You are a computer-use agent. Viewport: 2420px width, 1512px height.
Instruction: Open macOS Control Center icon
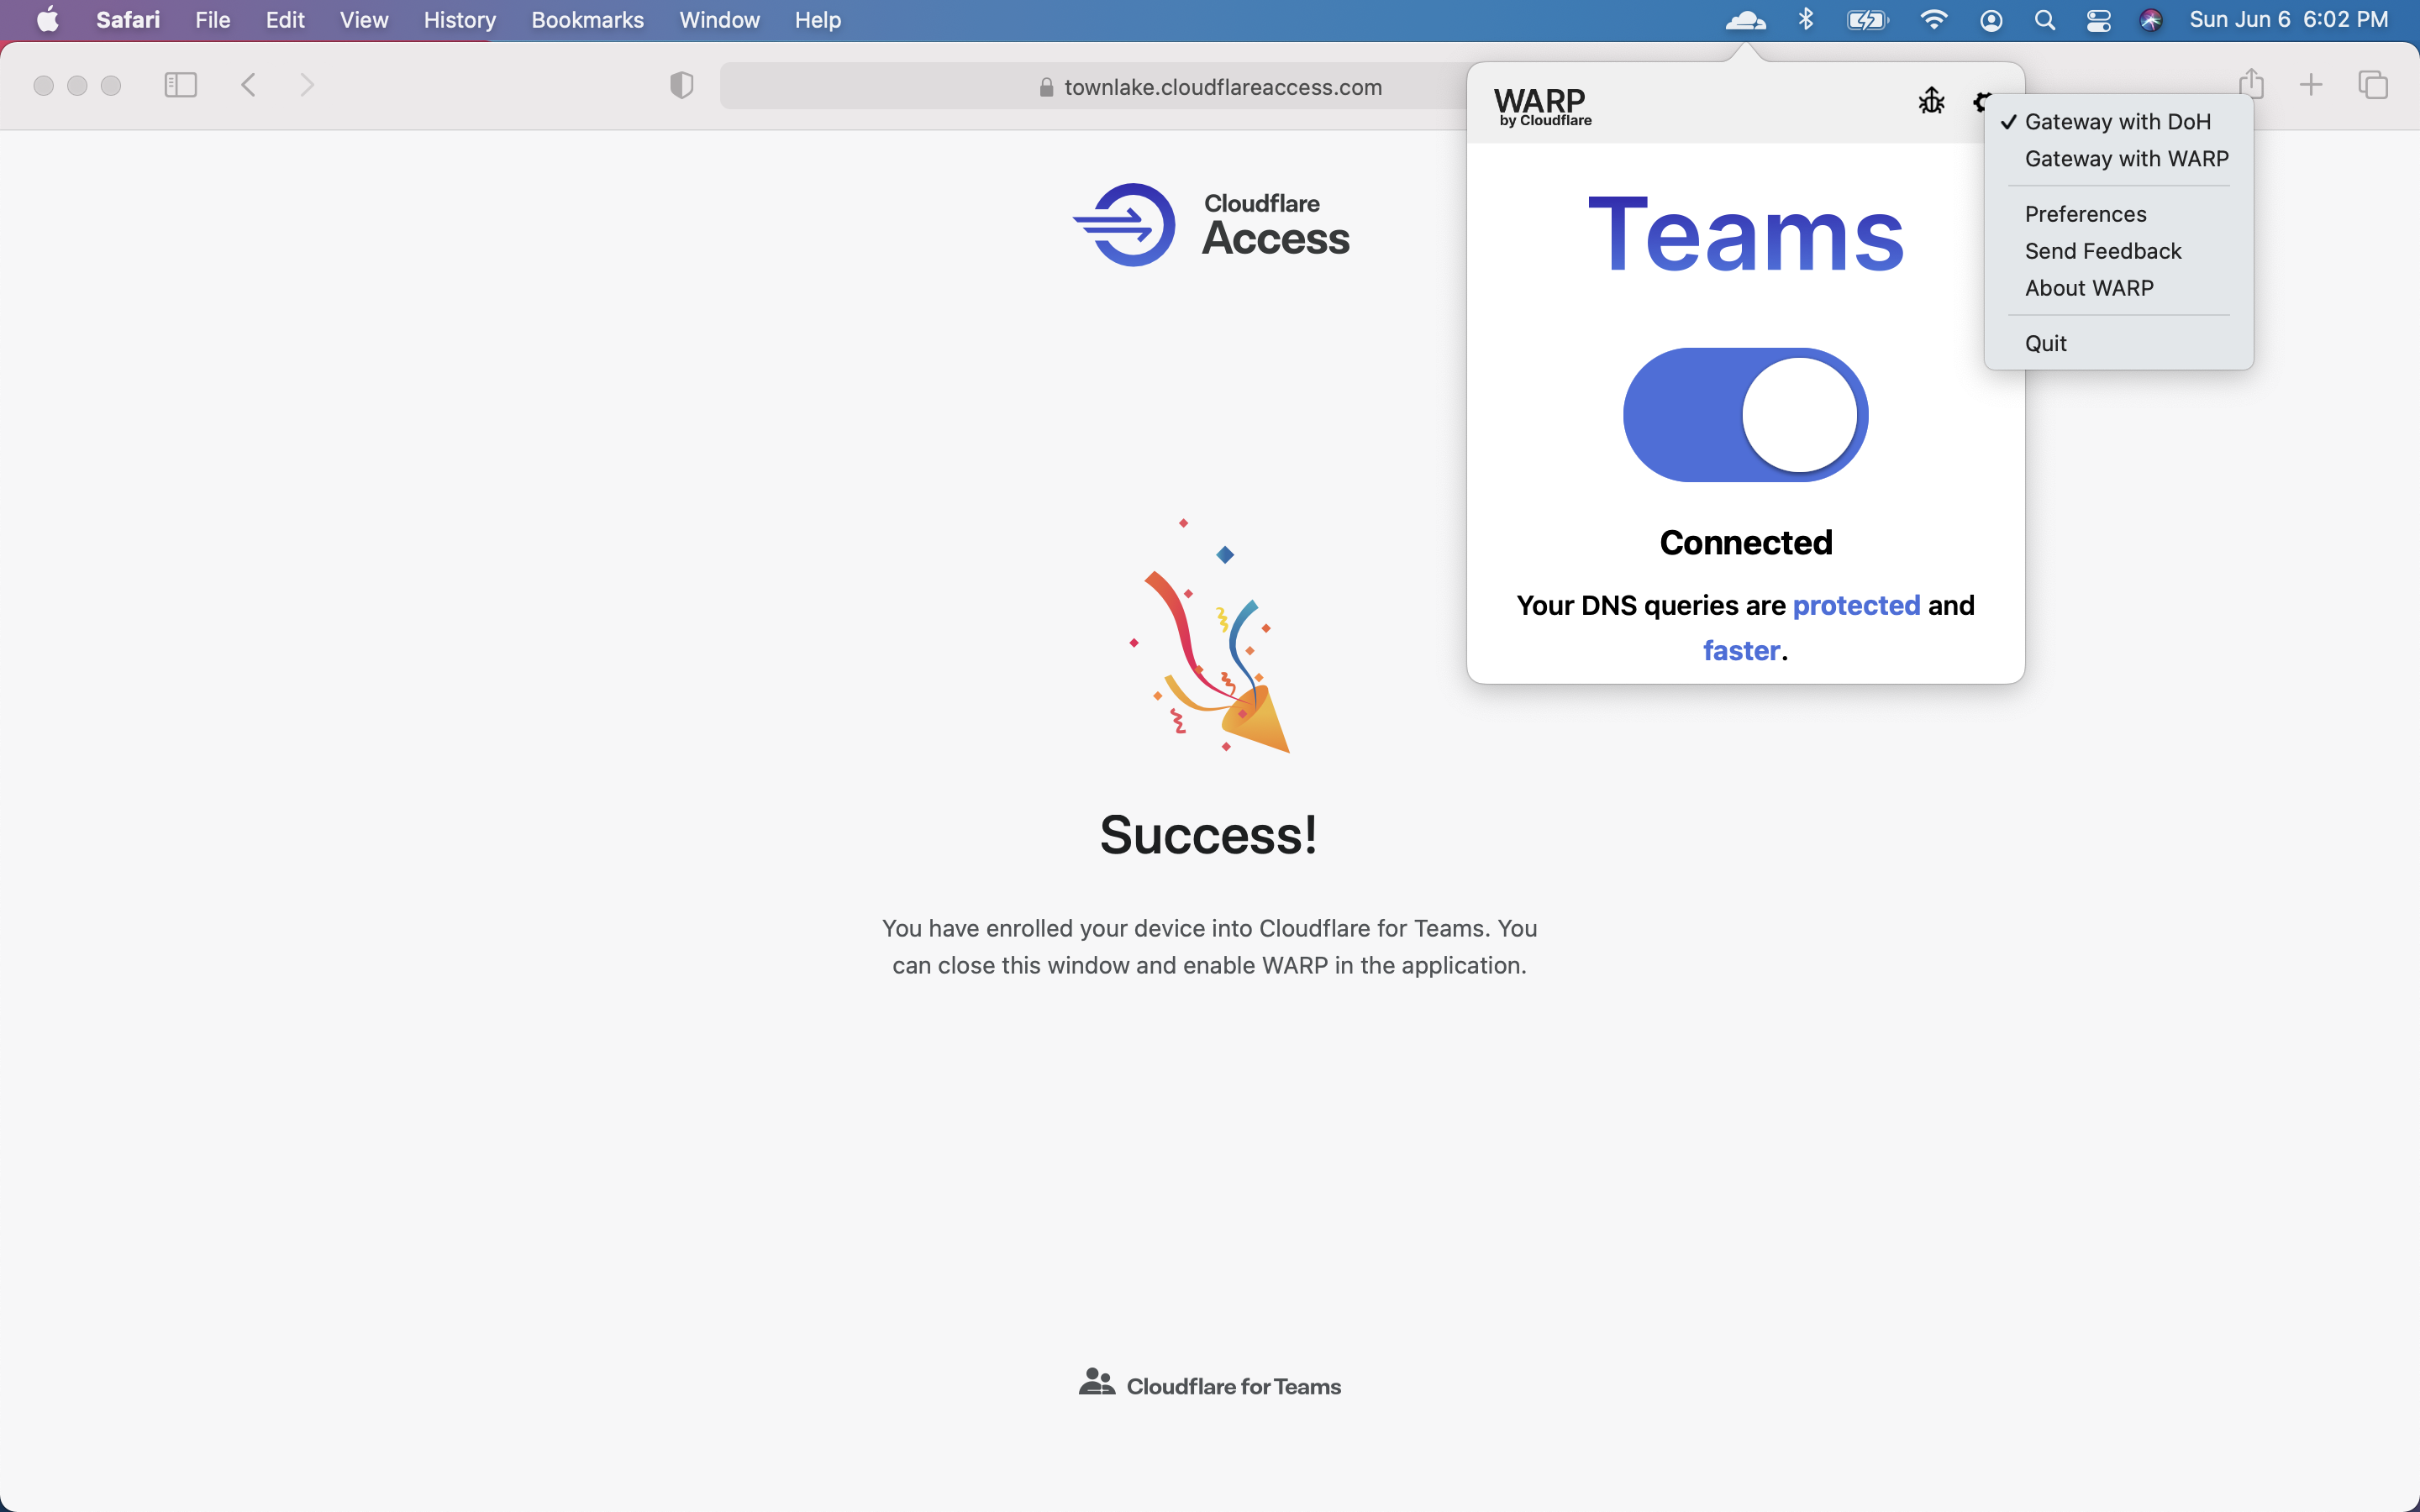2098,20
